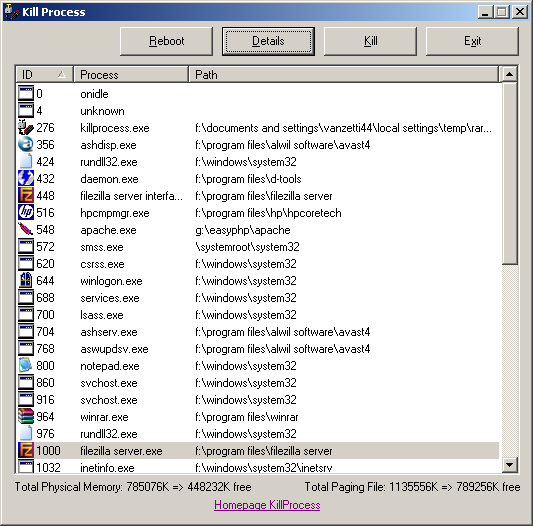Click the Apache feather icon
The height and width of the screenshot is (526, 533).
pyautogui.click(x=26, y=230)
